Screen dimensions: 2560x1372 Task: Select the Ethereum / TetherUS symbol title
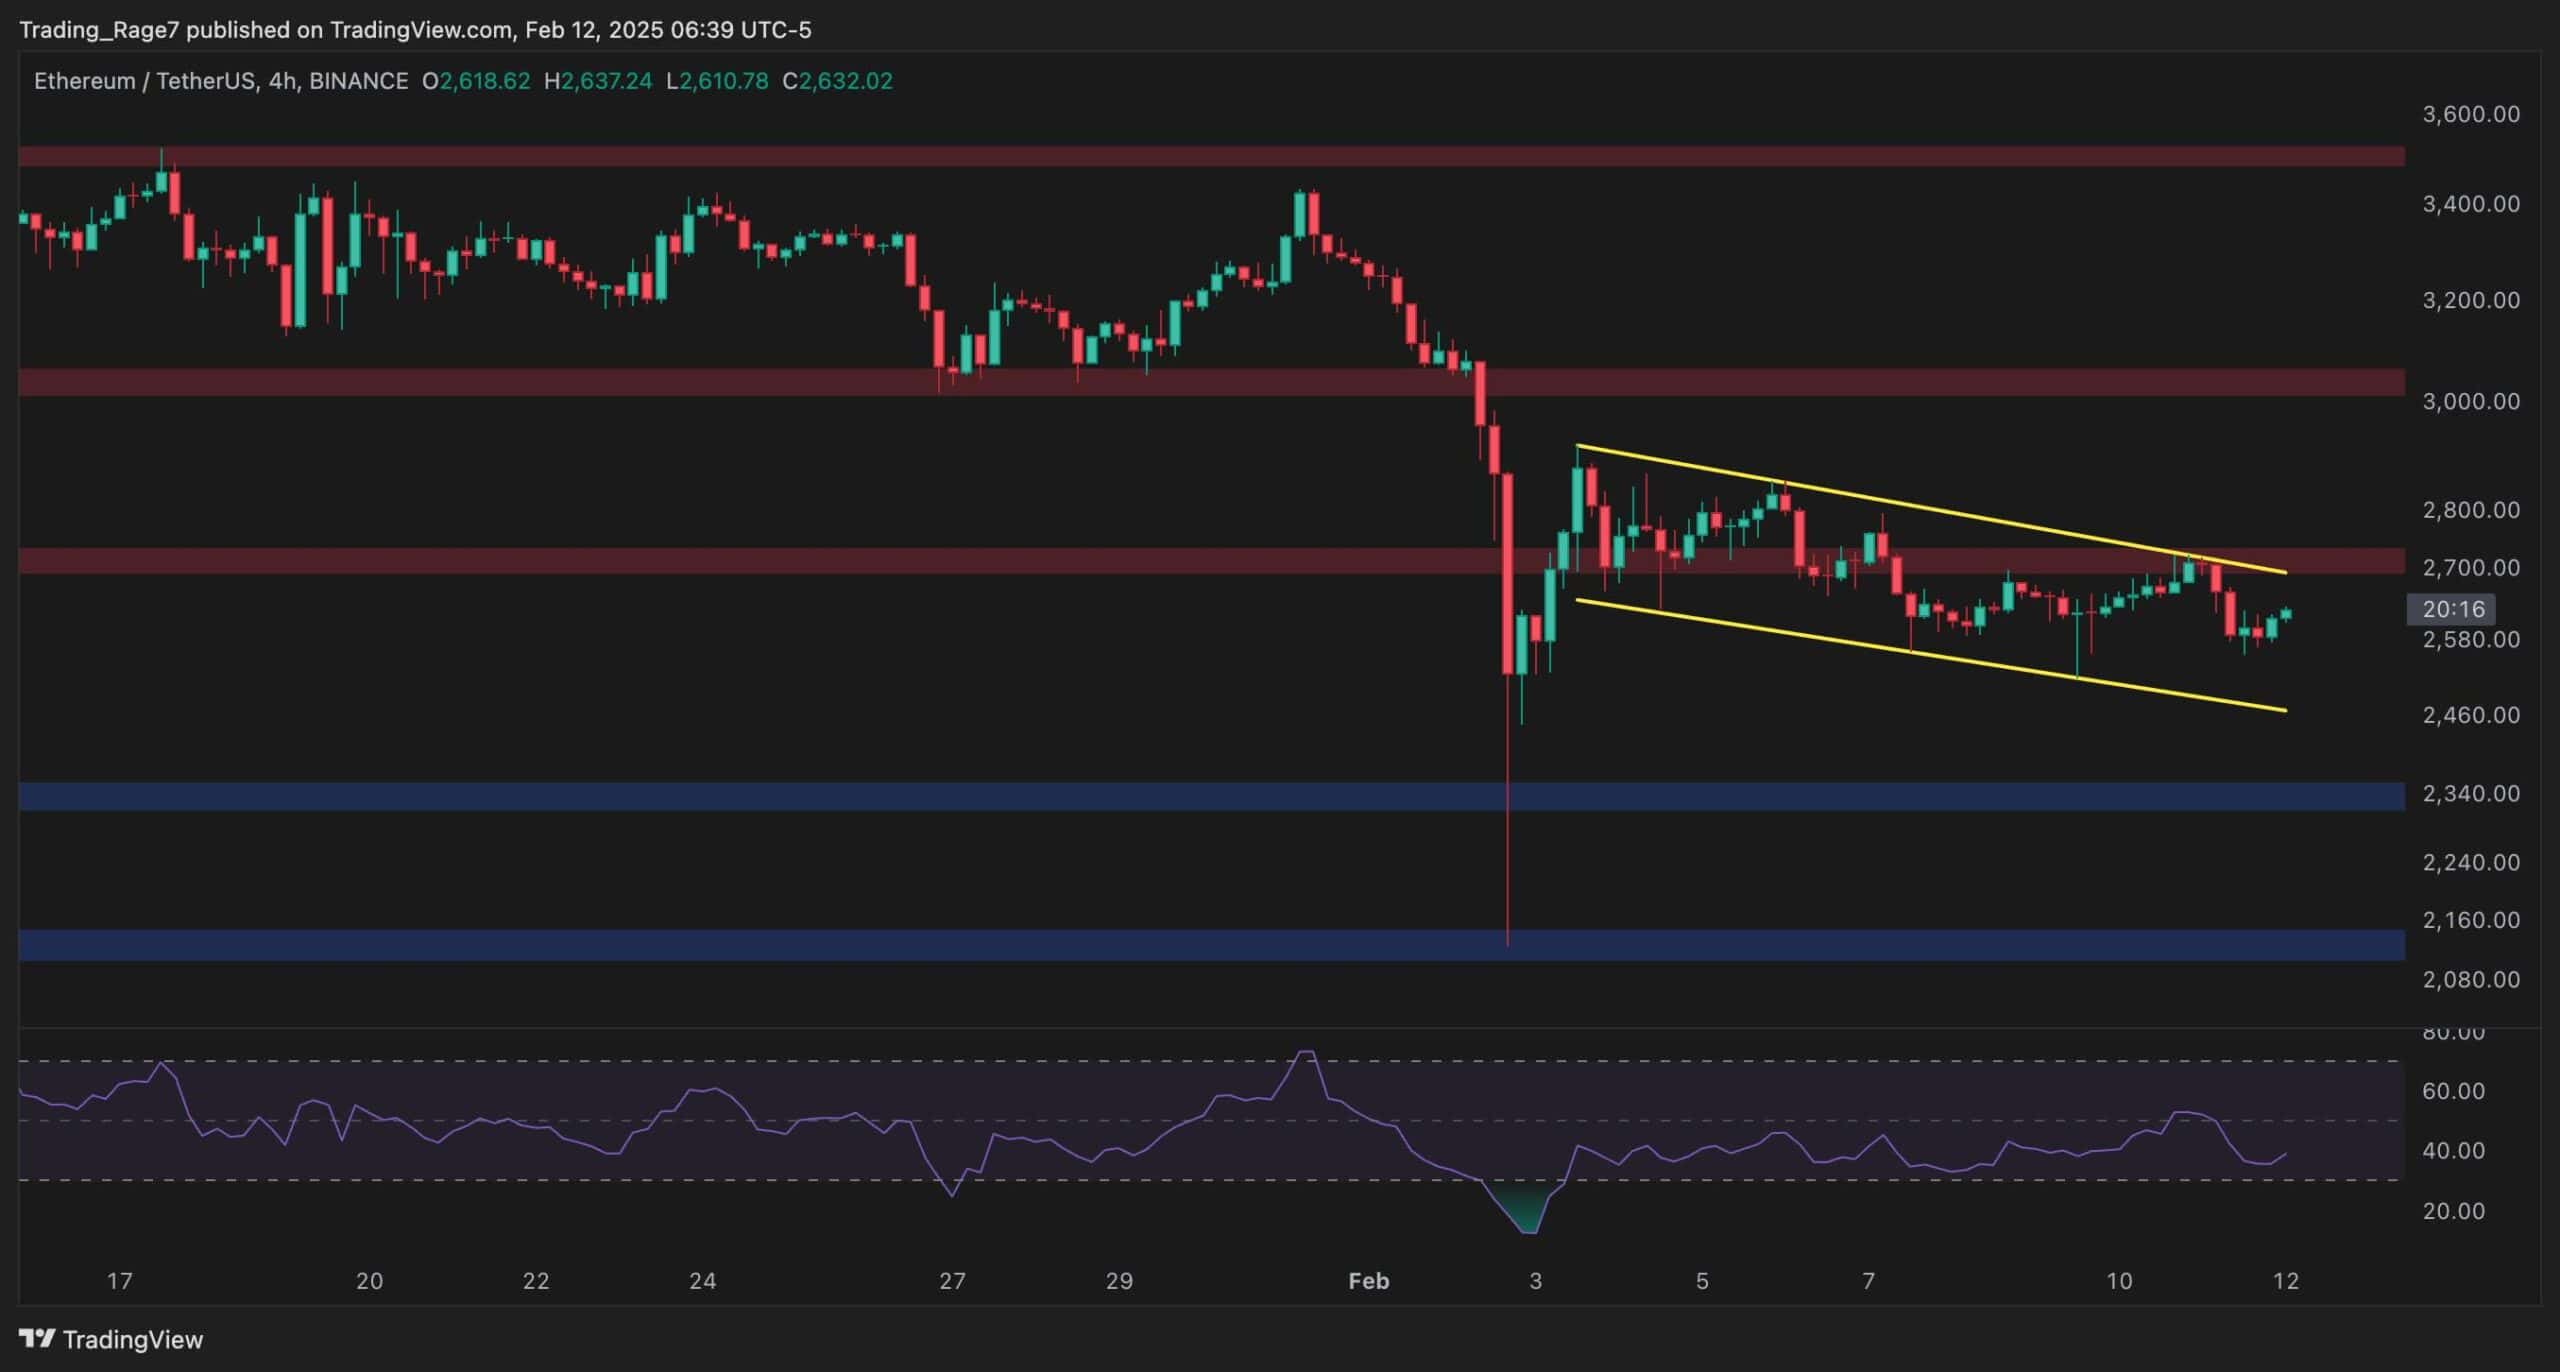(144, 81)
